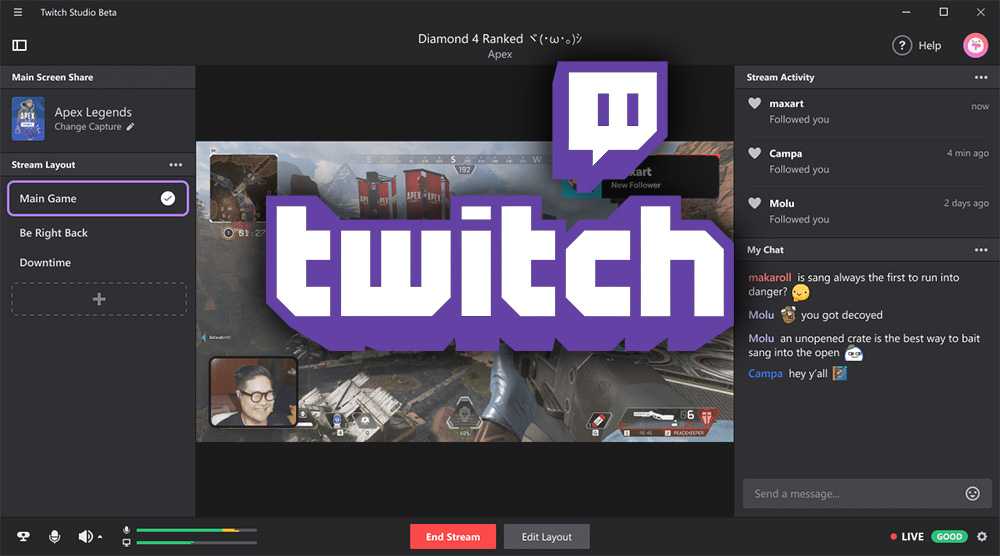Screen dimensions: 1000x556
Task: Switch to Be Right Back layout
Action: 54,233
